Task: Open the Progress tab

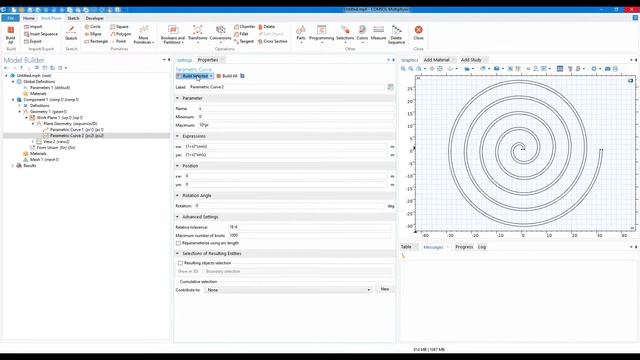Action: (x=464, y=247)
